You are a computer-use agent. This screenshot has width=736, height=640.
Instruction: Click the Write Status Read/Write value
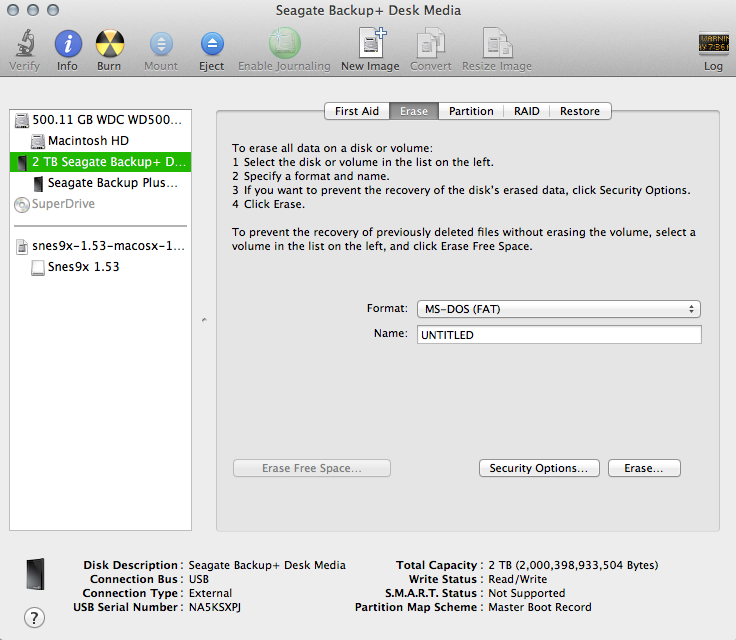pos(518,579)
